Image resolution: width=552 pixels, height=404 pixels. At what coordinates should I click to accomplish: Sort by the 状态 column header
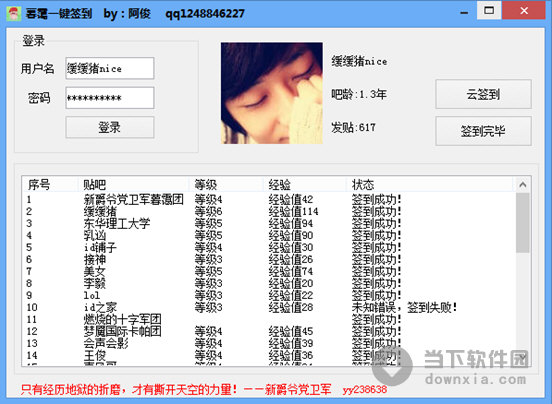click(429, 184)
